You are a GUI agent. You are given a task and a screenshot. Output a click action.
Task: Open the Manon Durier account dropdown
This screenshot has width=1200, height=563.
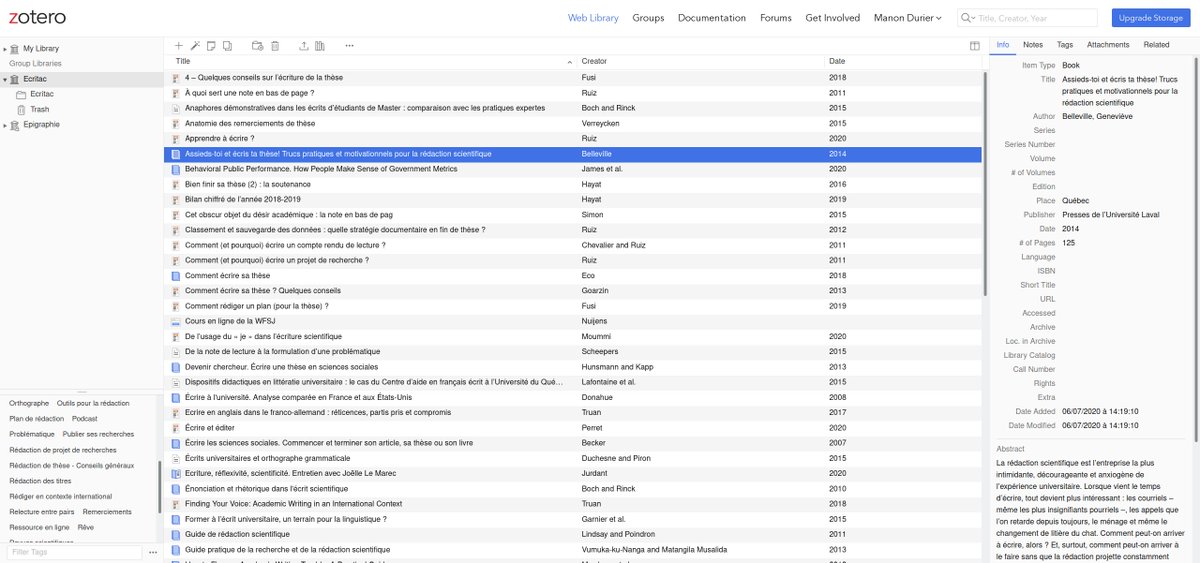click(x=907, y=18)
